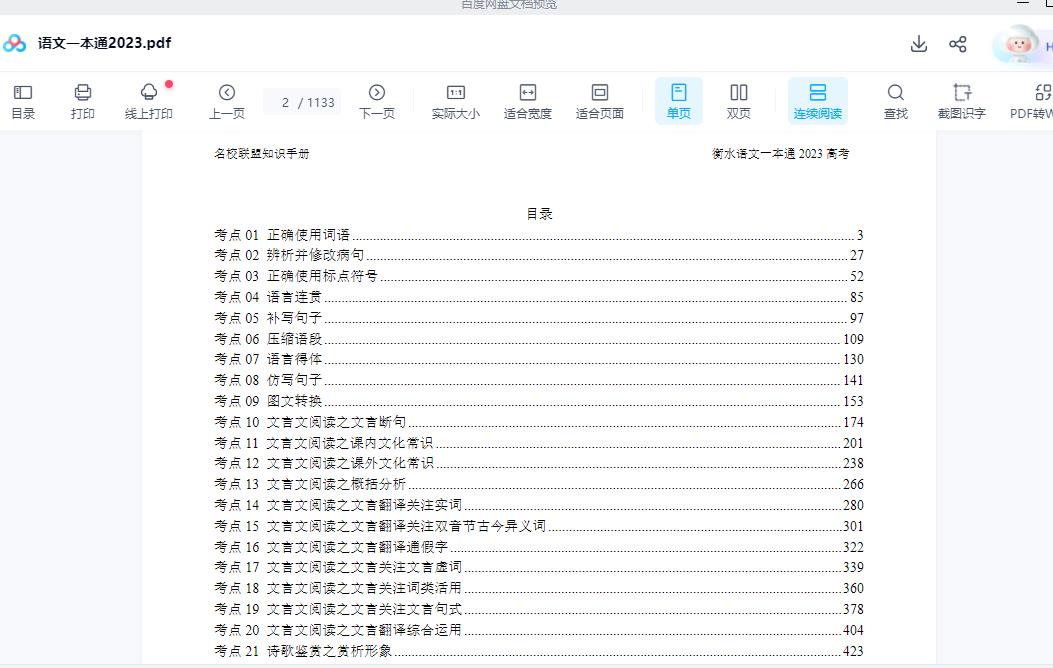The height and width of the screenshot is (668, 1053).
Task: Enable 双页 two-page view mode
Action: tap(739, 101)
